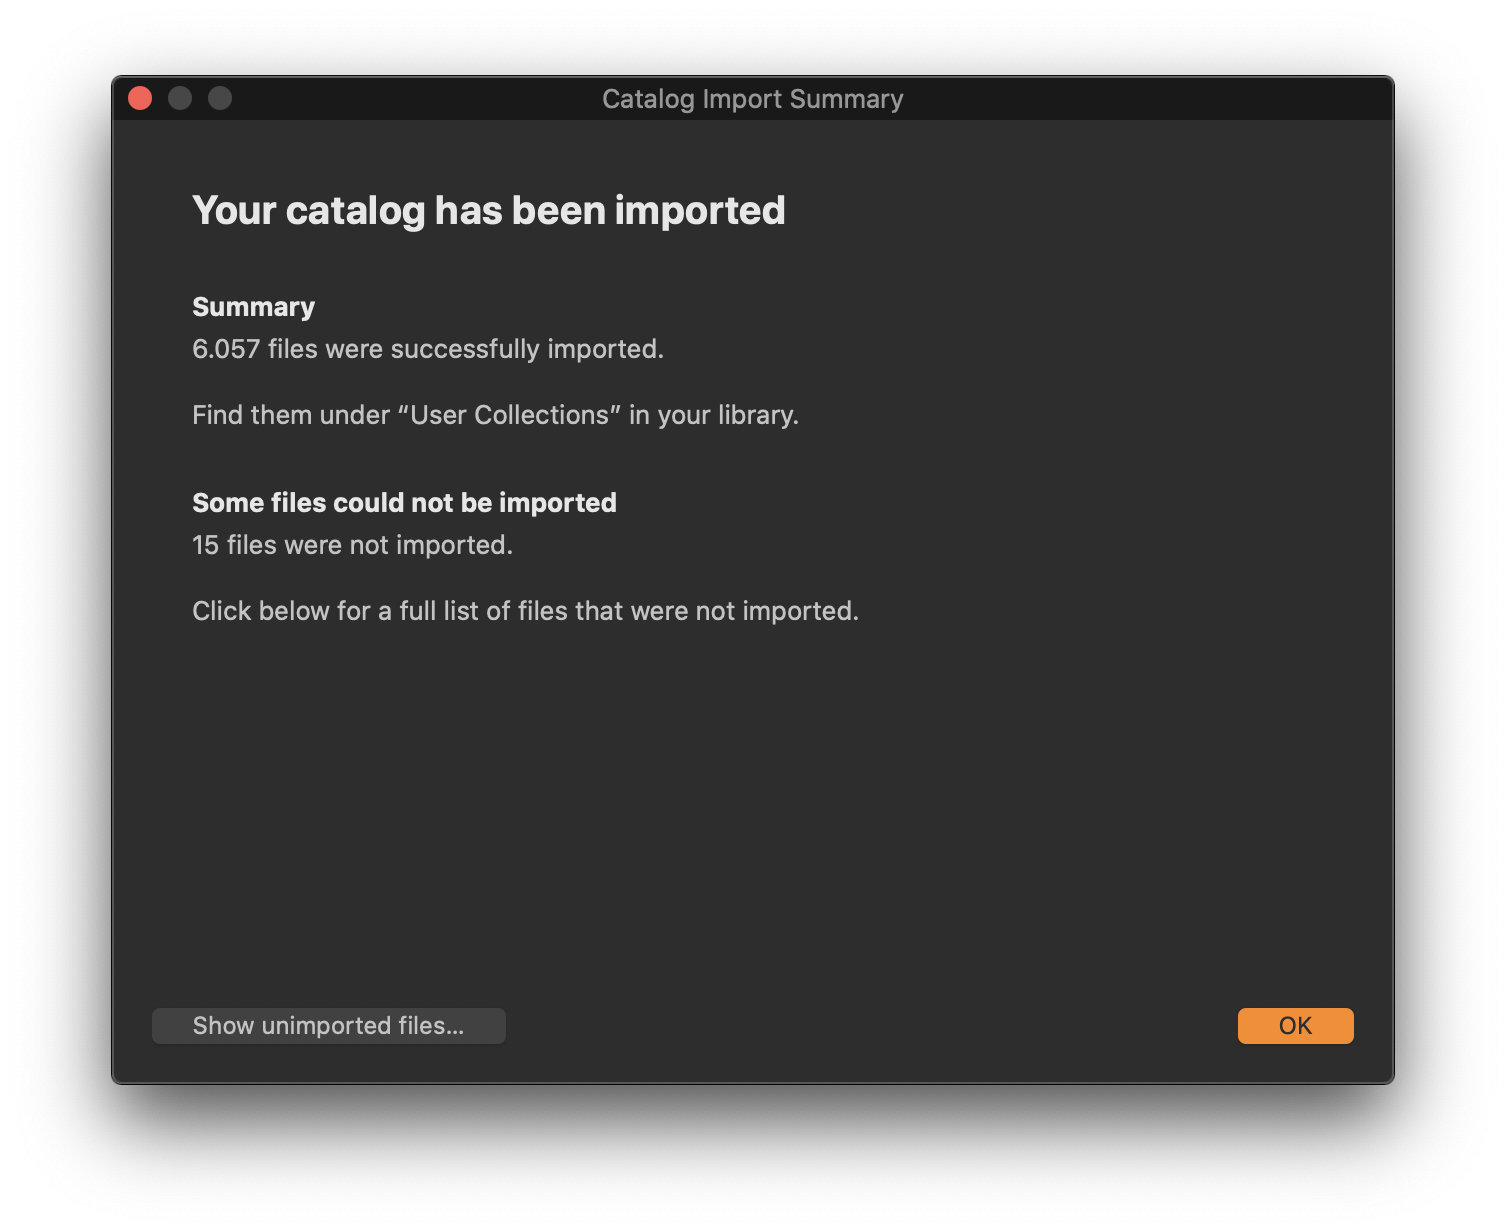The height and width of the screenshot is (1232, 1506).
Task: Click the Catalog Import Summary window title
Action: pos(752,99)
